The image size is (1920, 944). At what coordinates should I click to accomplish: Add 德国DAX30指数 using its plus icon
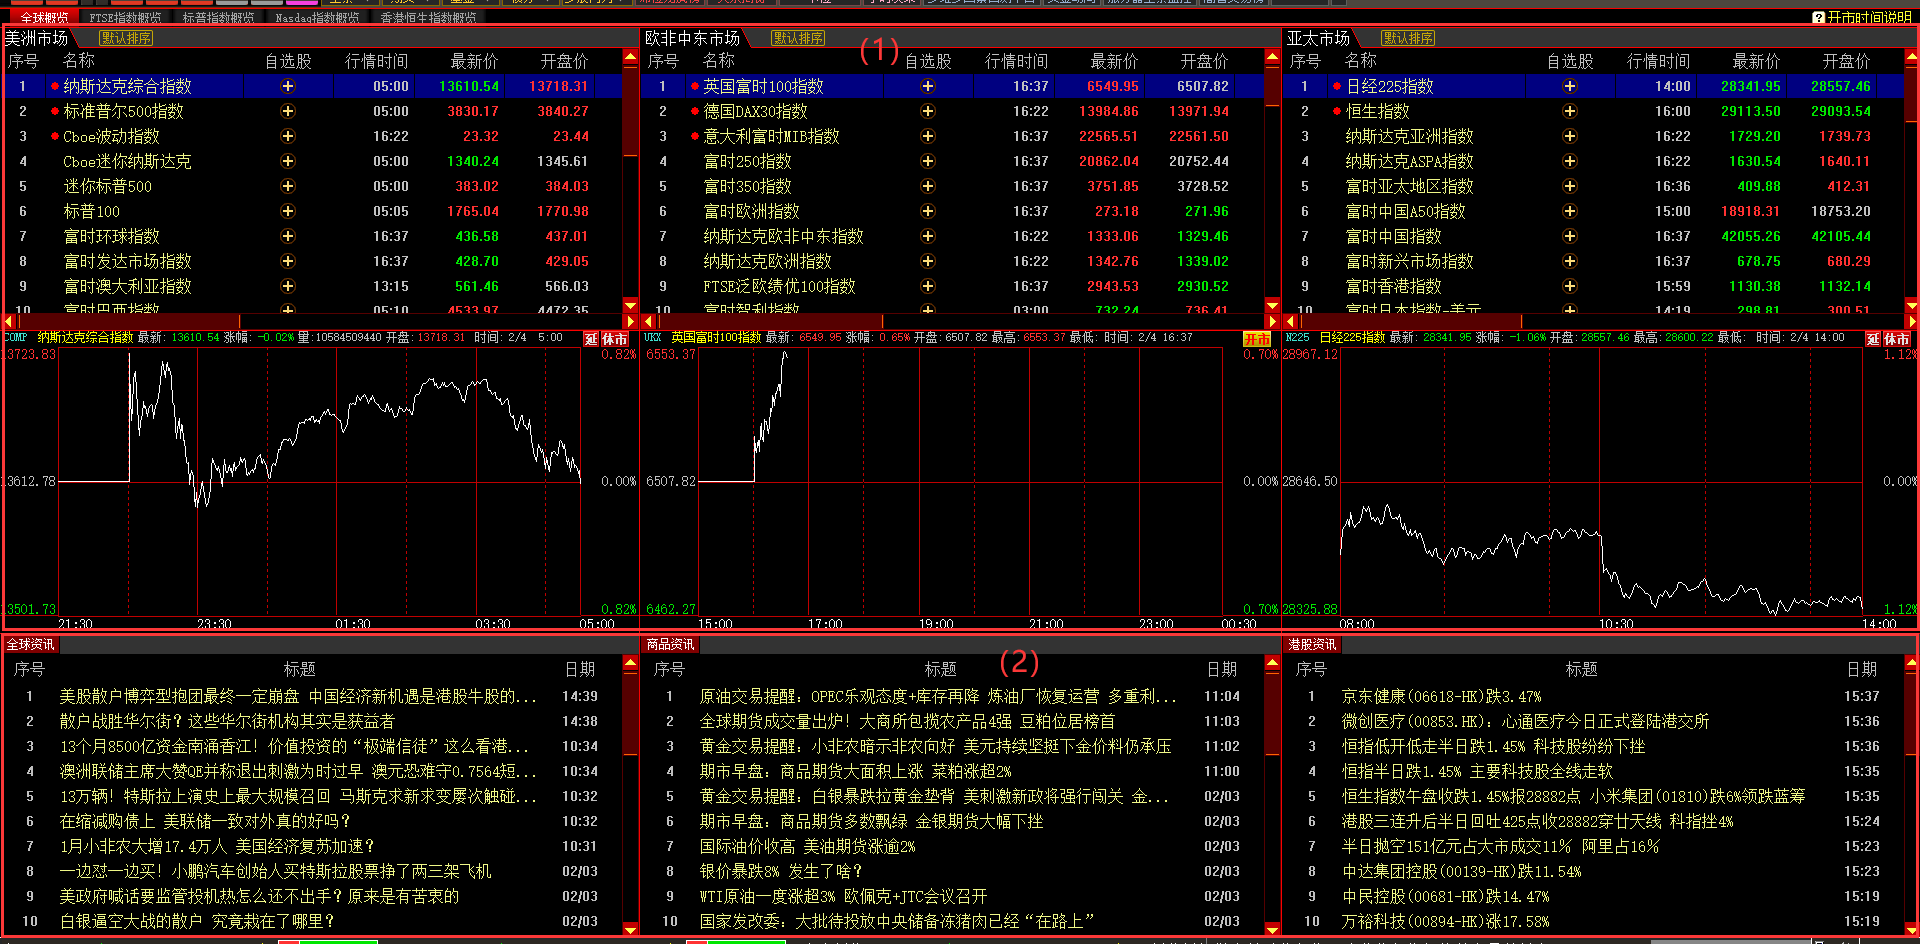click(928, 111)
